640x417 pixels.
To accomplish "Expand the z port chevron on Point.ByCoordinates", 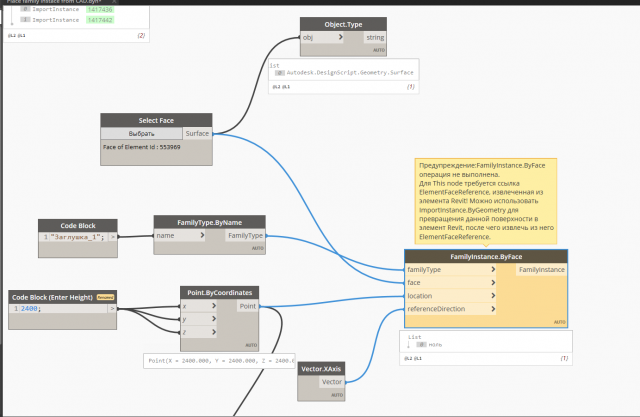I will coord(213,332).
